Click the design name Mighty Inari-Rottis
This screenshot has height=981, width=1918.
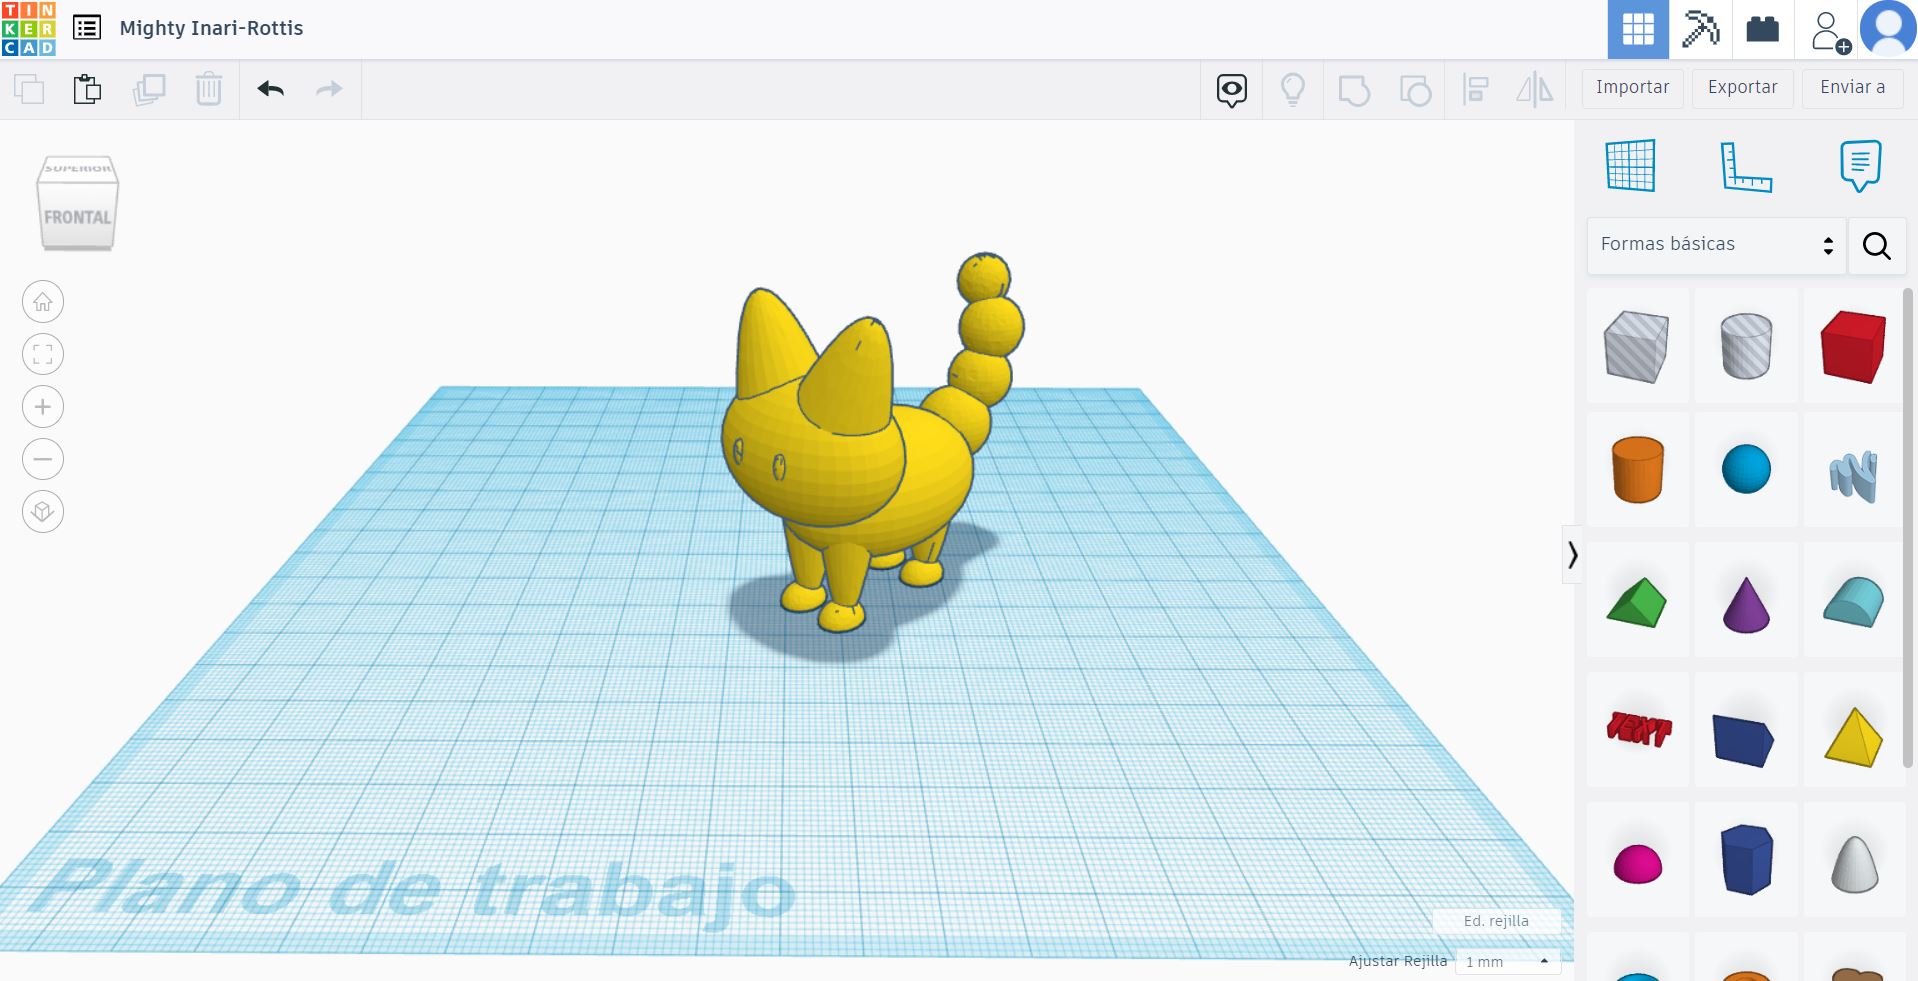point(211,28)
